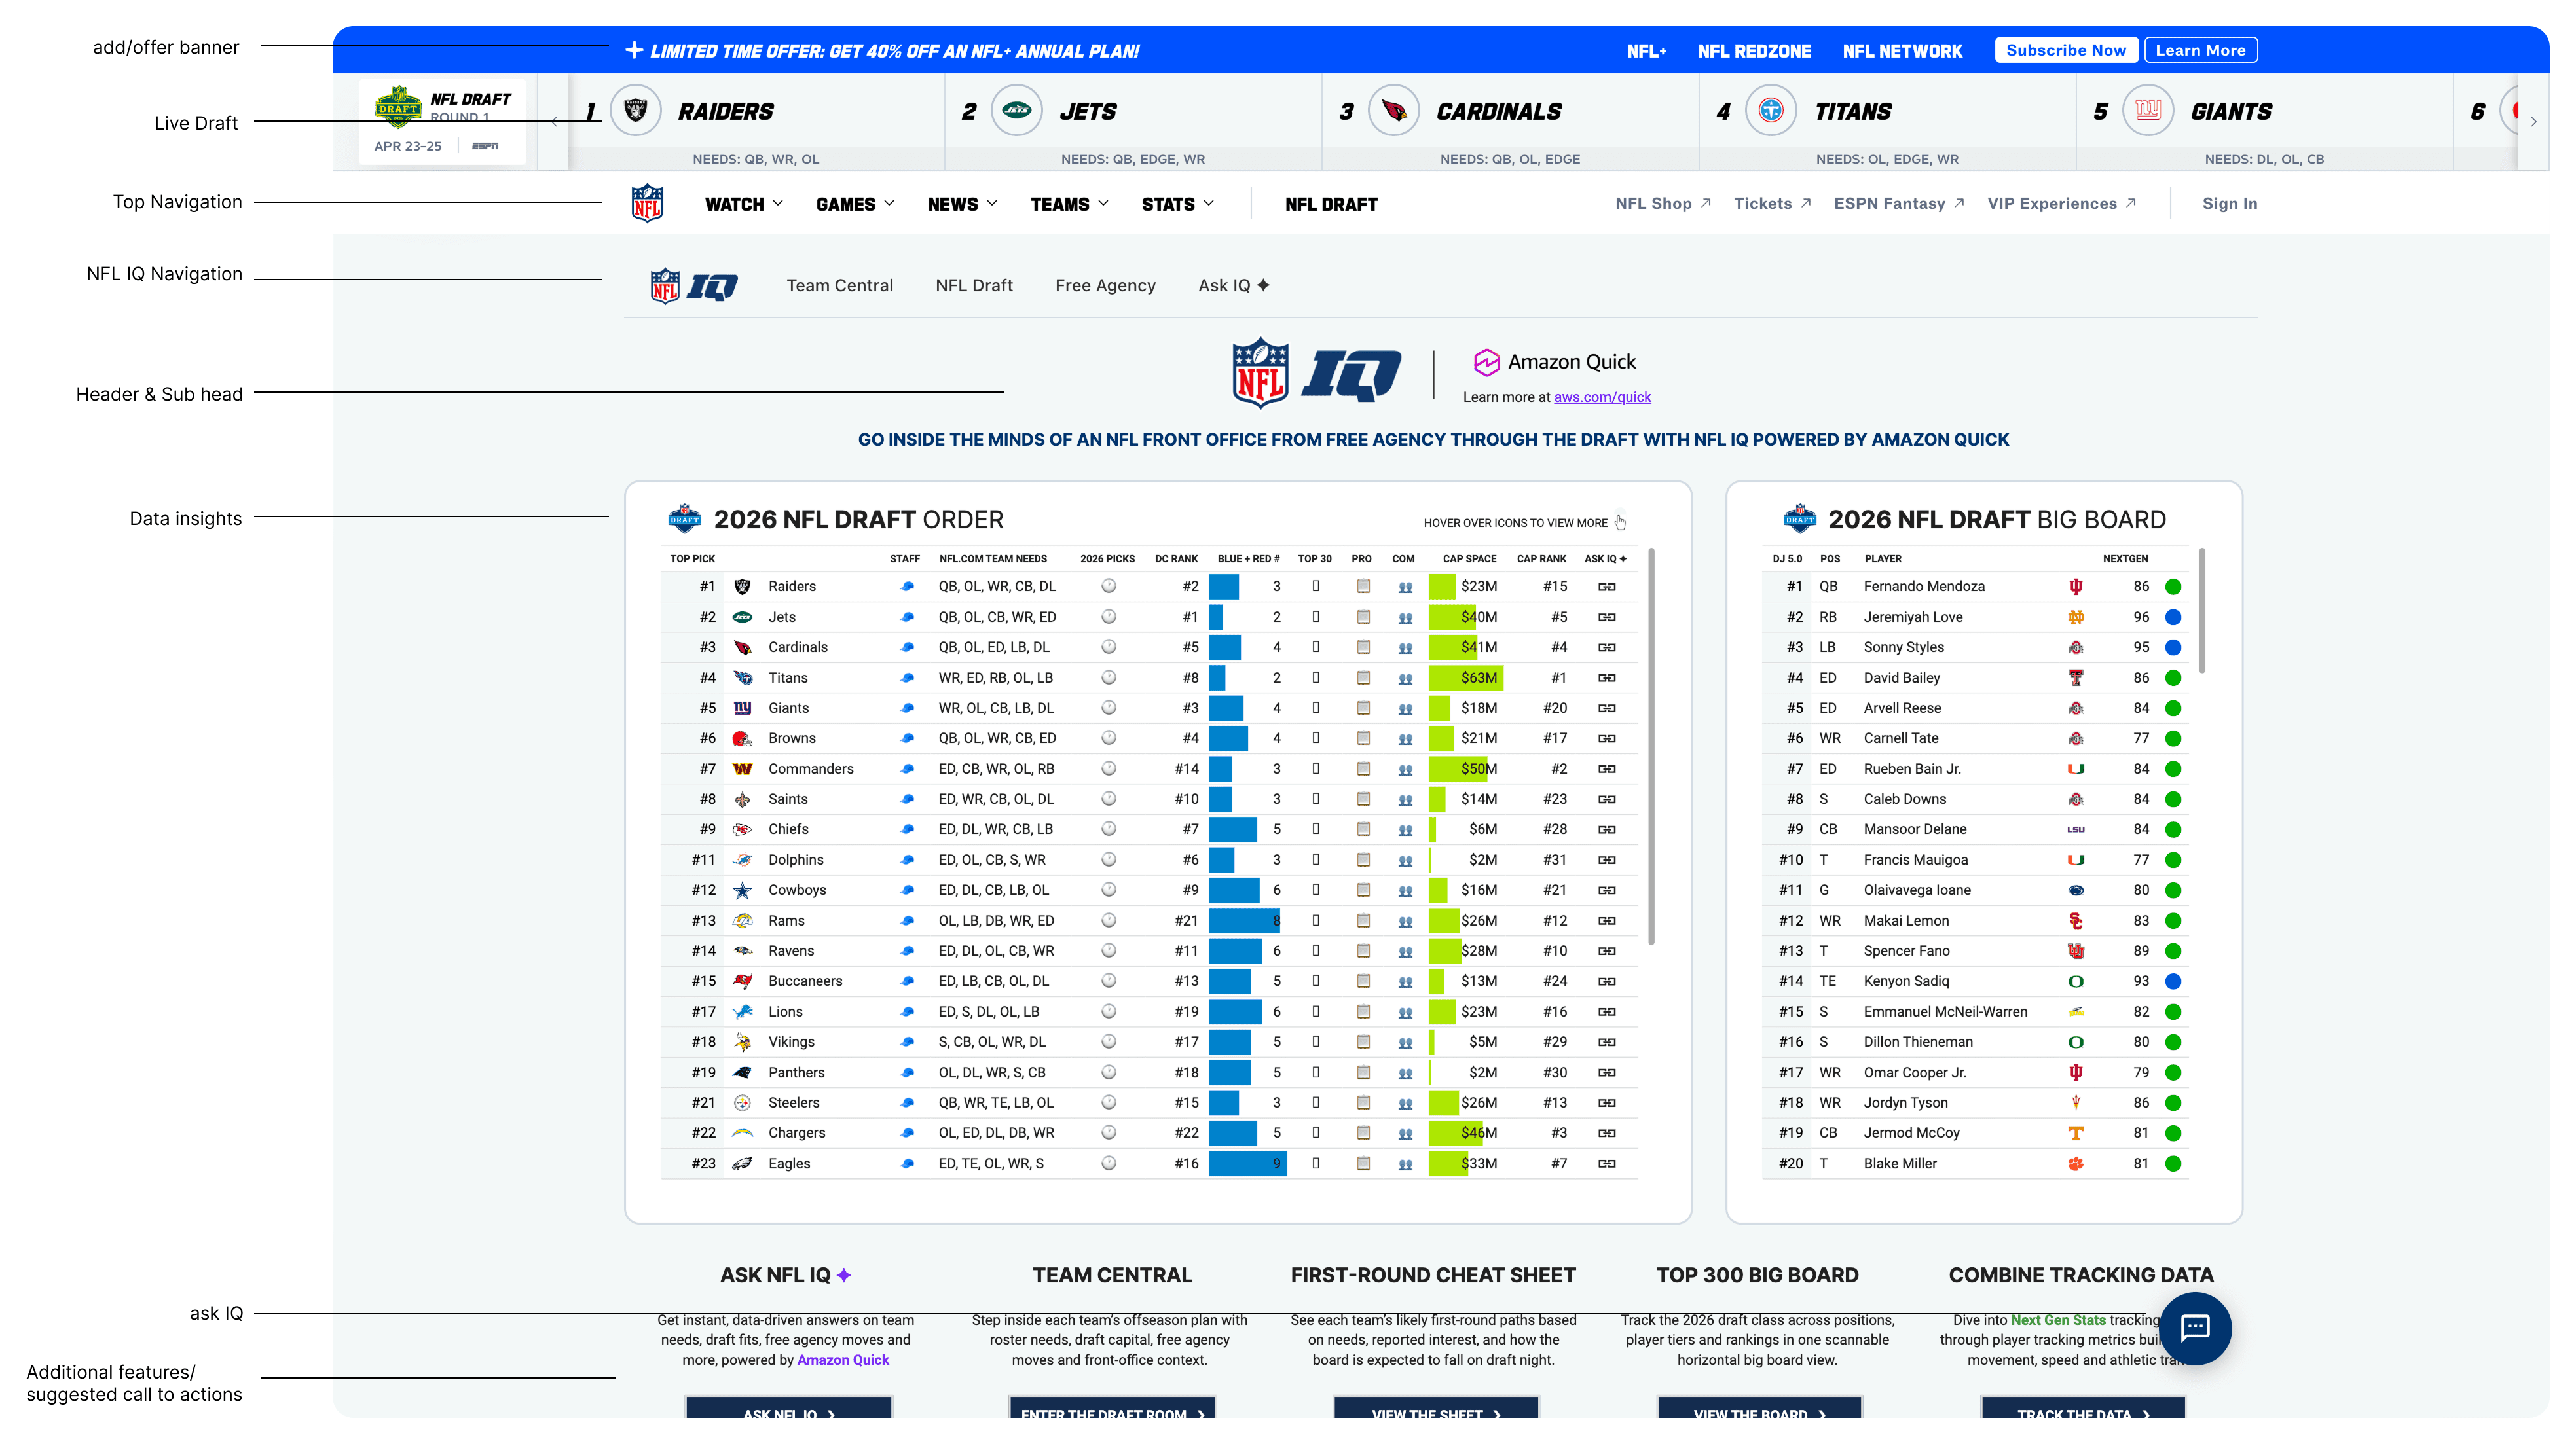Image resolution: width=2576 pixels, height=1444 pixels.
Task: Open the Stats dropdown menu
Action: 1177,204
